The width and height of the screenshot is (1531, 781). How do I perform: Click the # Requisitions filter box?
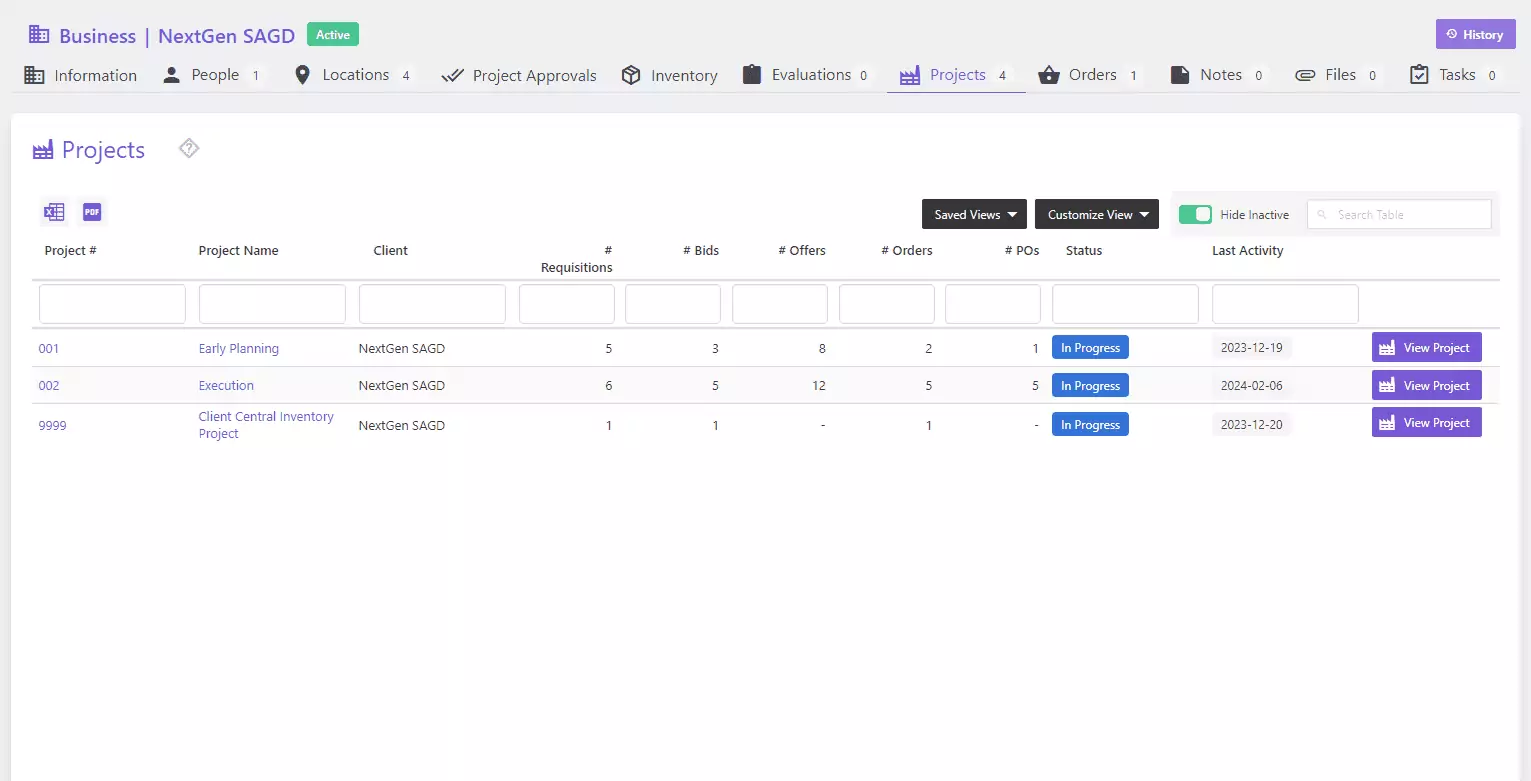[x=567, y=304]
